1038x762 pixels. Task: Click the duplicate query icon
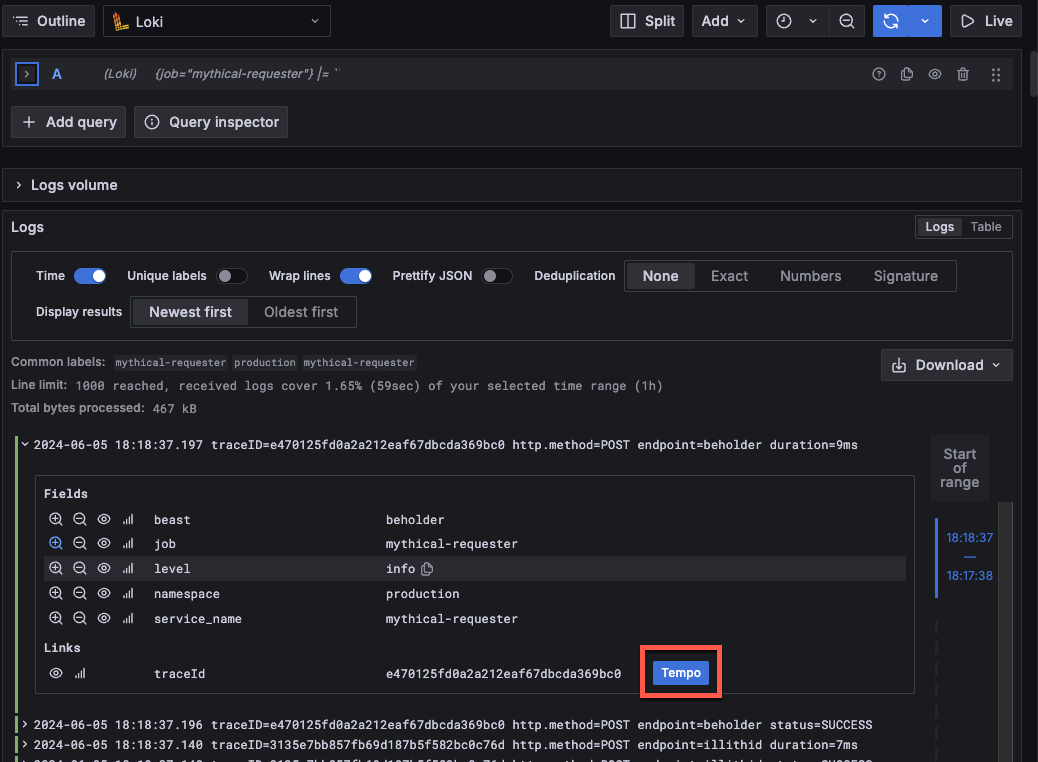pyautogui.click(x=907, y=74)
